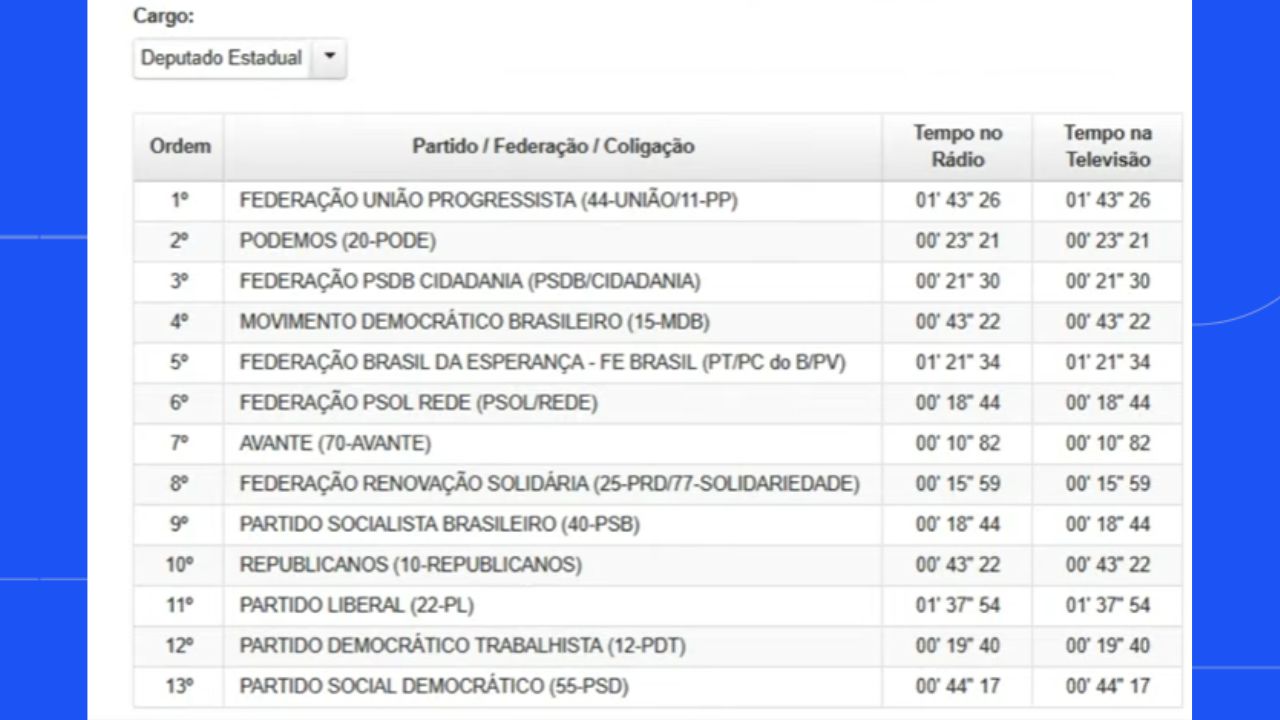The width and height of the screenshot is (1280, 720).
Task: Select the Federação Brasil da Esperança row
Action: [x=657, y=363]
